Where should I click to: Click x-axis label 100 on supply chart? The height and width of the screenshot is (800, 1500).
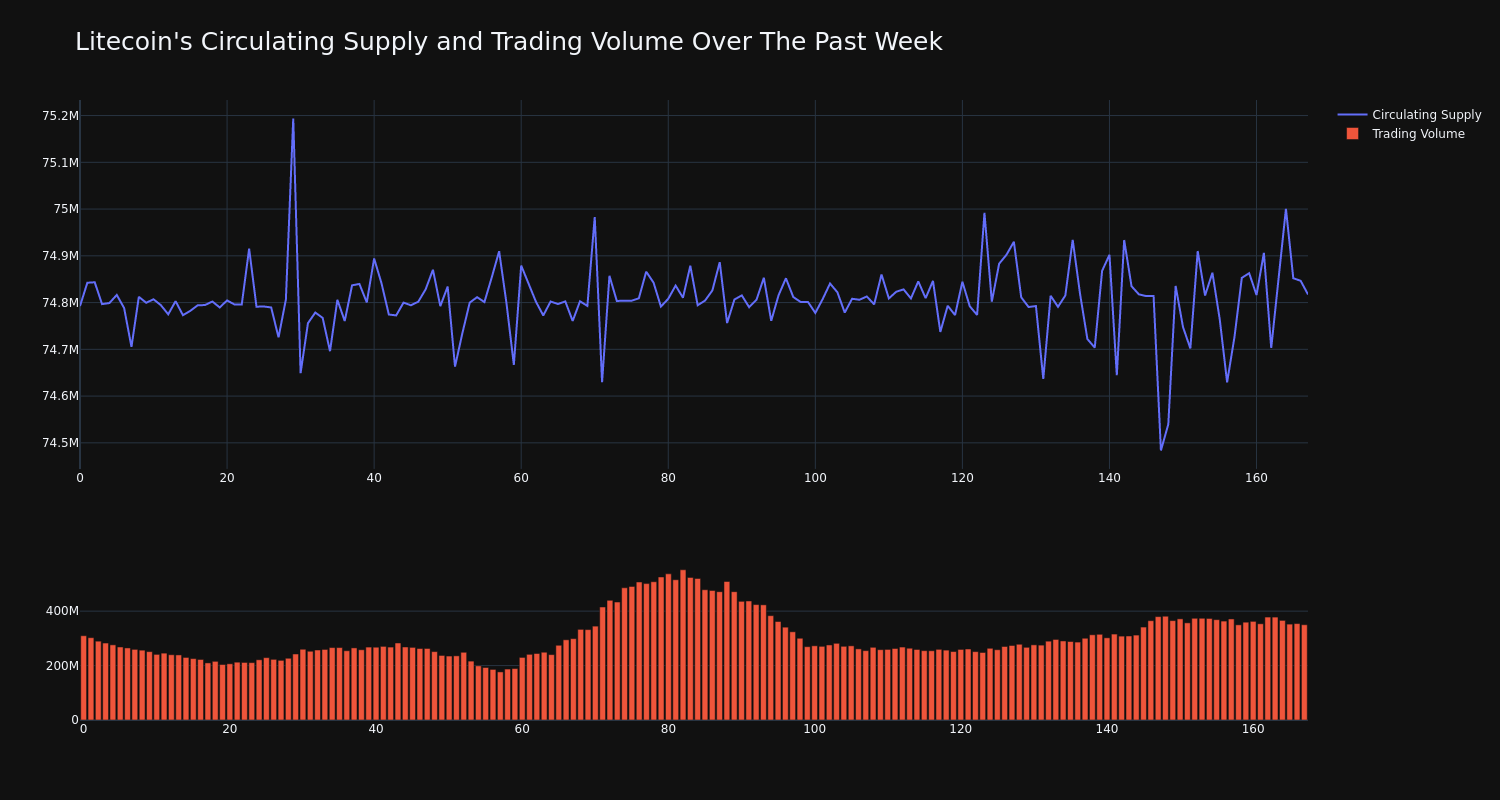815,478
